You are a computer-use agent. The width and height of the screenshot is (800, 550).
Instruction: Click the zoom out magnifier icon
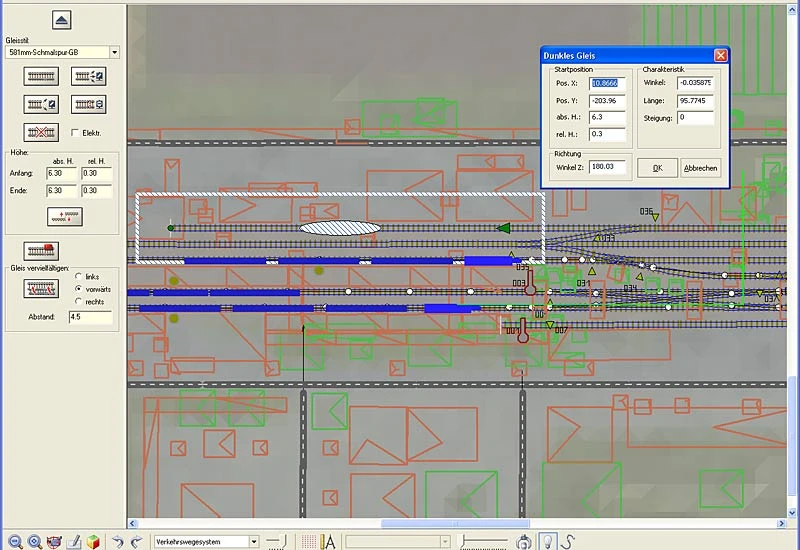15,541
